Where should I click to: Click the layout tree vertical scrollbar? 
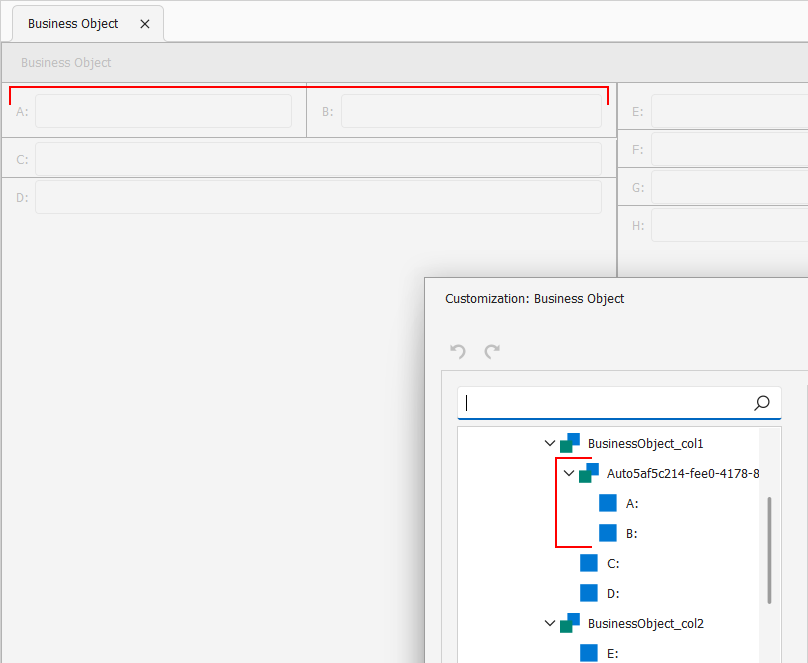(769, 550)
